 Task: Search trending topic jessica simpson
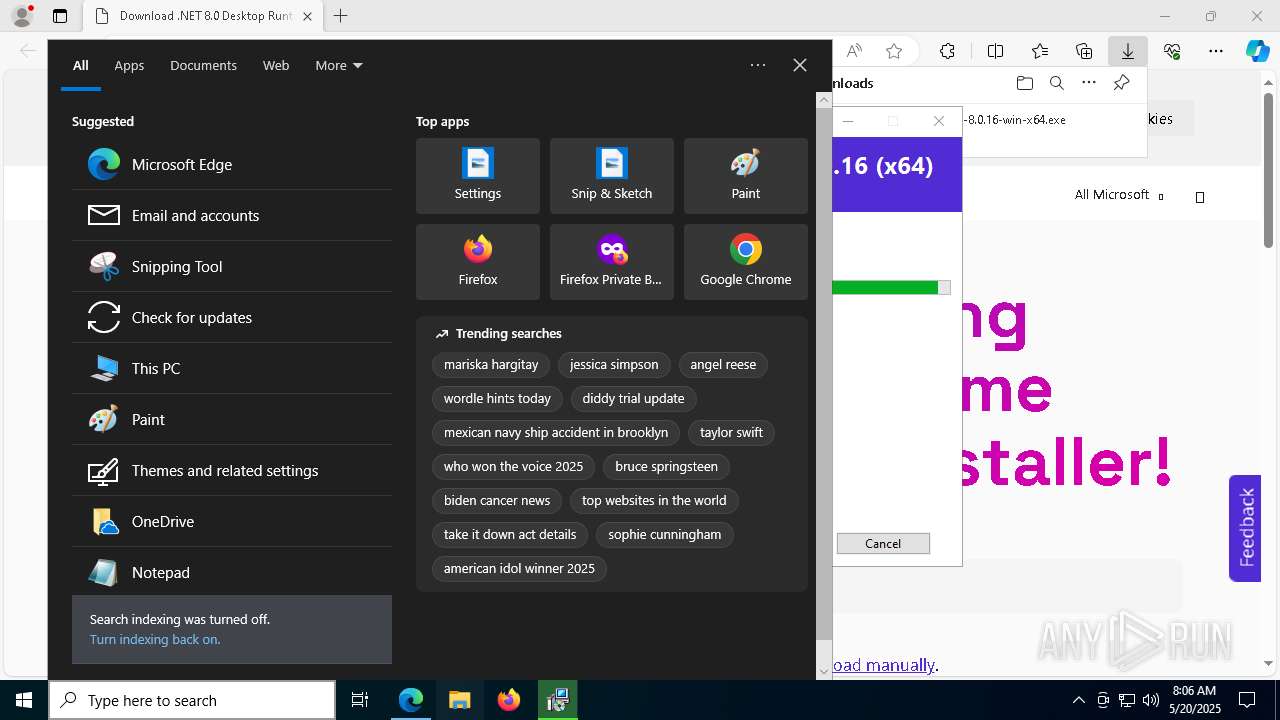tap(614, 365)
